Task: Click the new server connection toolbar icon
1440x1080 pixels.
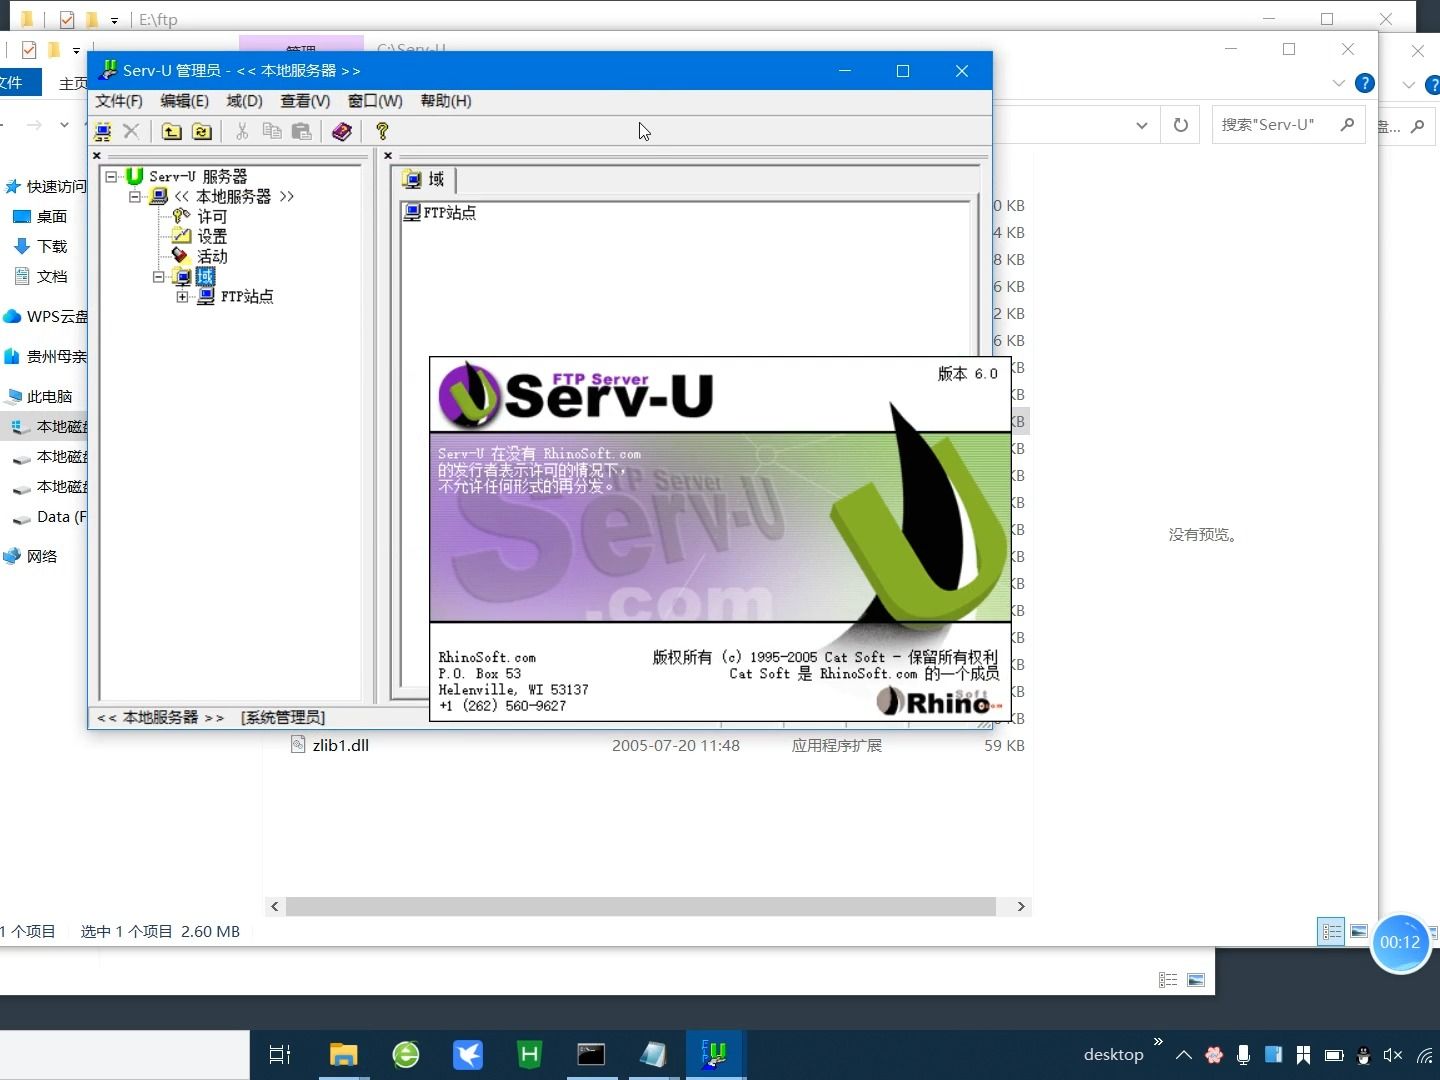Action: (102, 131)
